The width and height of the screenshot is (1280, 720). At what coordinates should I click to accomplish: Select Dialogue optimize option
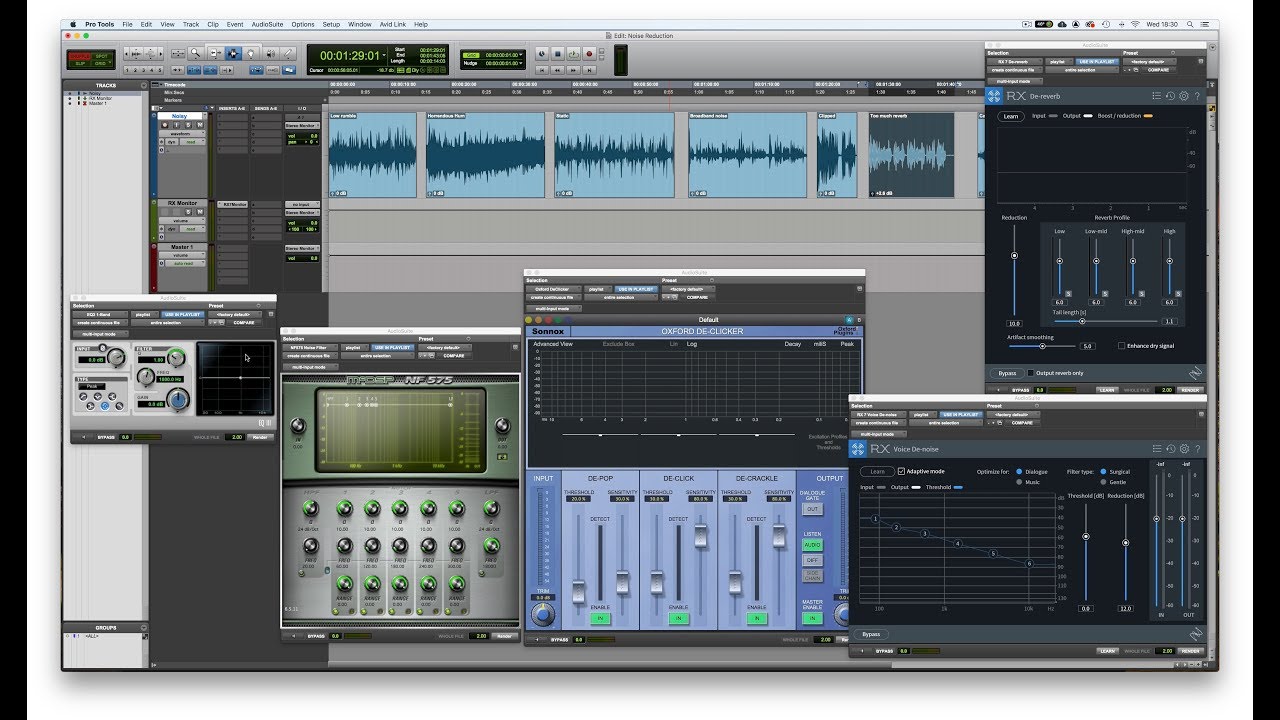[1019, 471]
